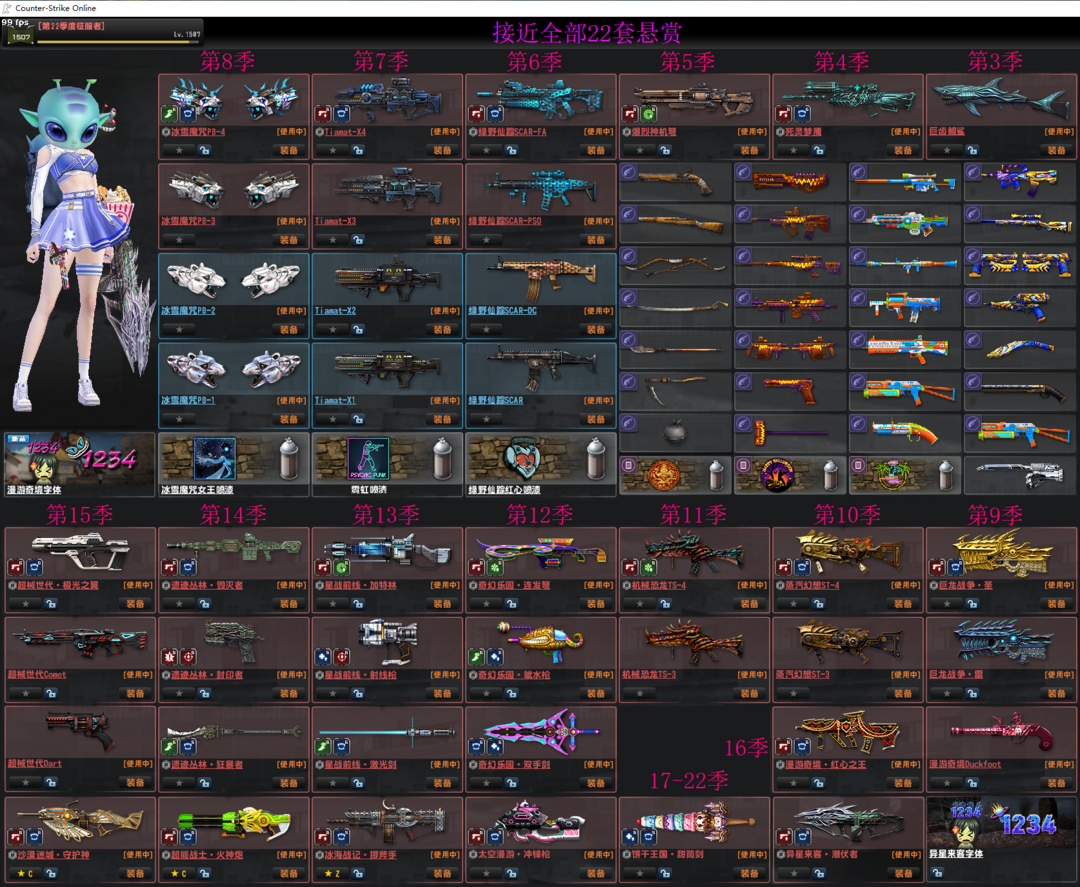Click 装备 button for 太空漫游·冲锋枪
Image resolution: width=1080 pixels, height=887 pixels.
click(x=596, y=873)
